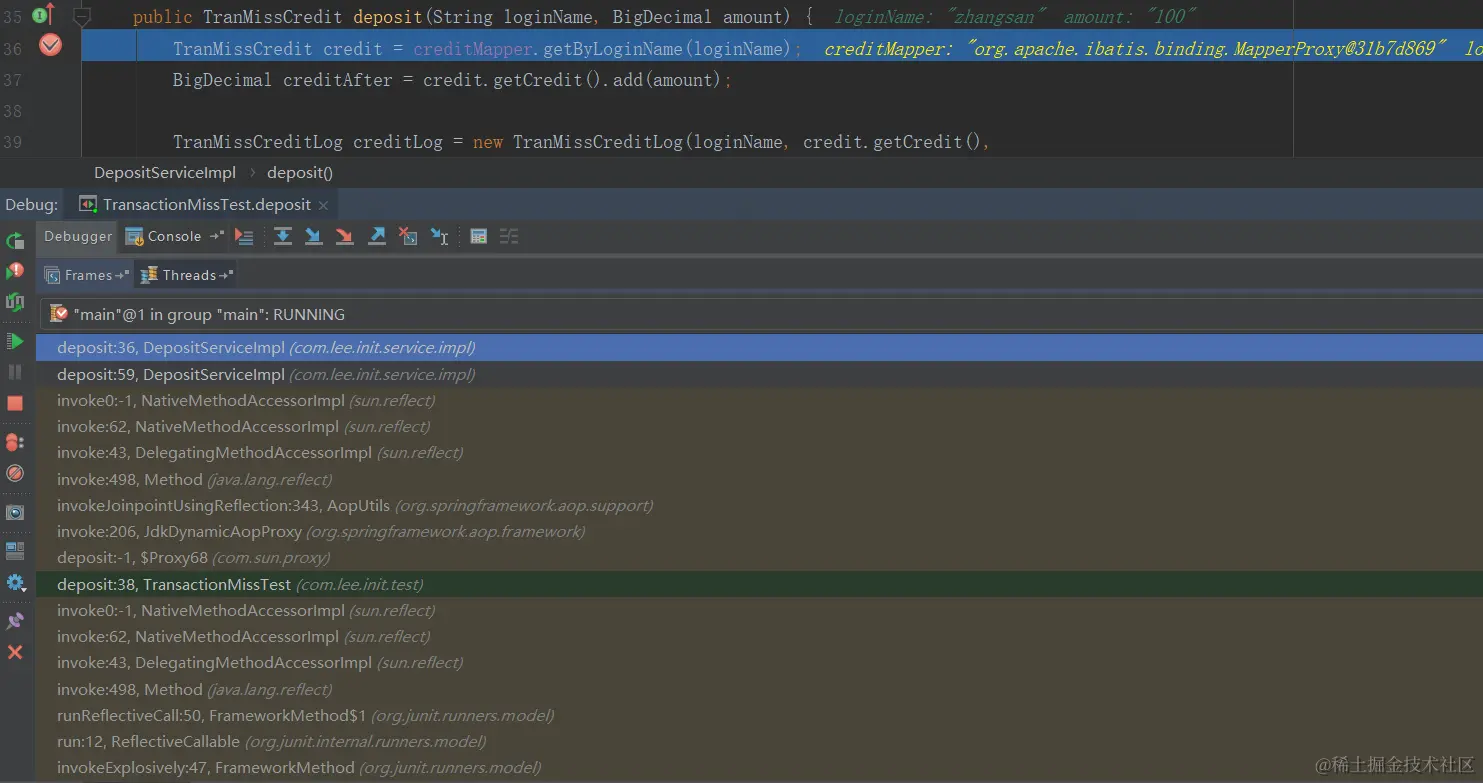Image resolution: width=1483 pixels, height=783 pixels.
Task: Toggle breakpoint on editor line 36
Action: pos(50,45)
